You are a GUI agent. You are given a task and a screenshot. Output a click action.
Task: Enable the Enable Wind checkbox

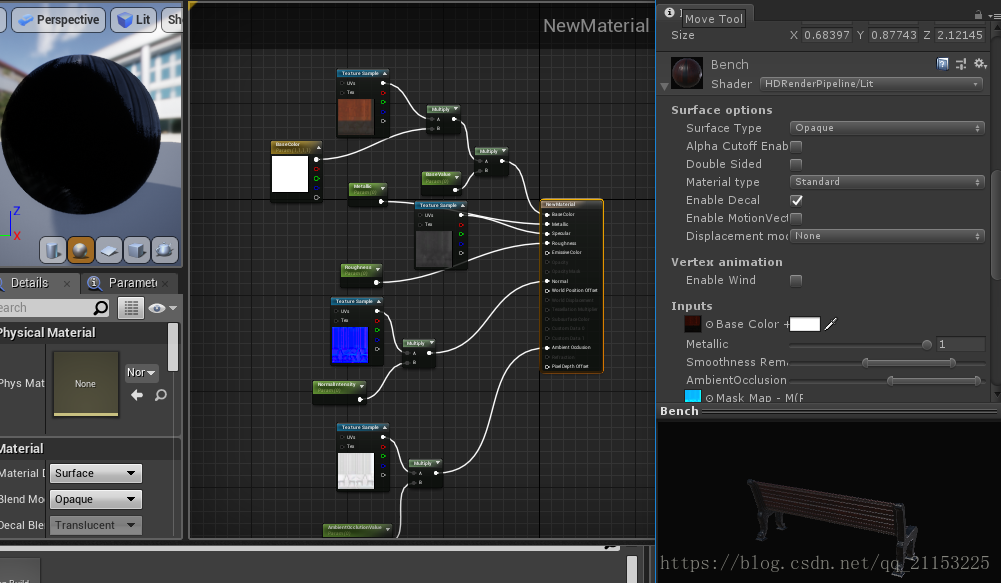tap(796, 280)
